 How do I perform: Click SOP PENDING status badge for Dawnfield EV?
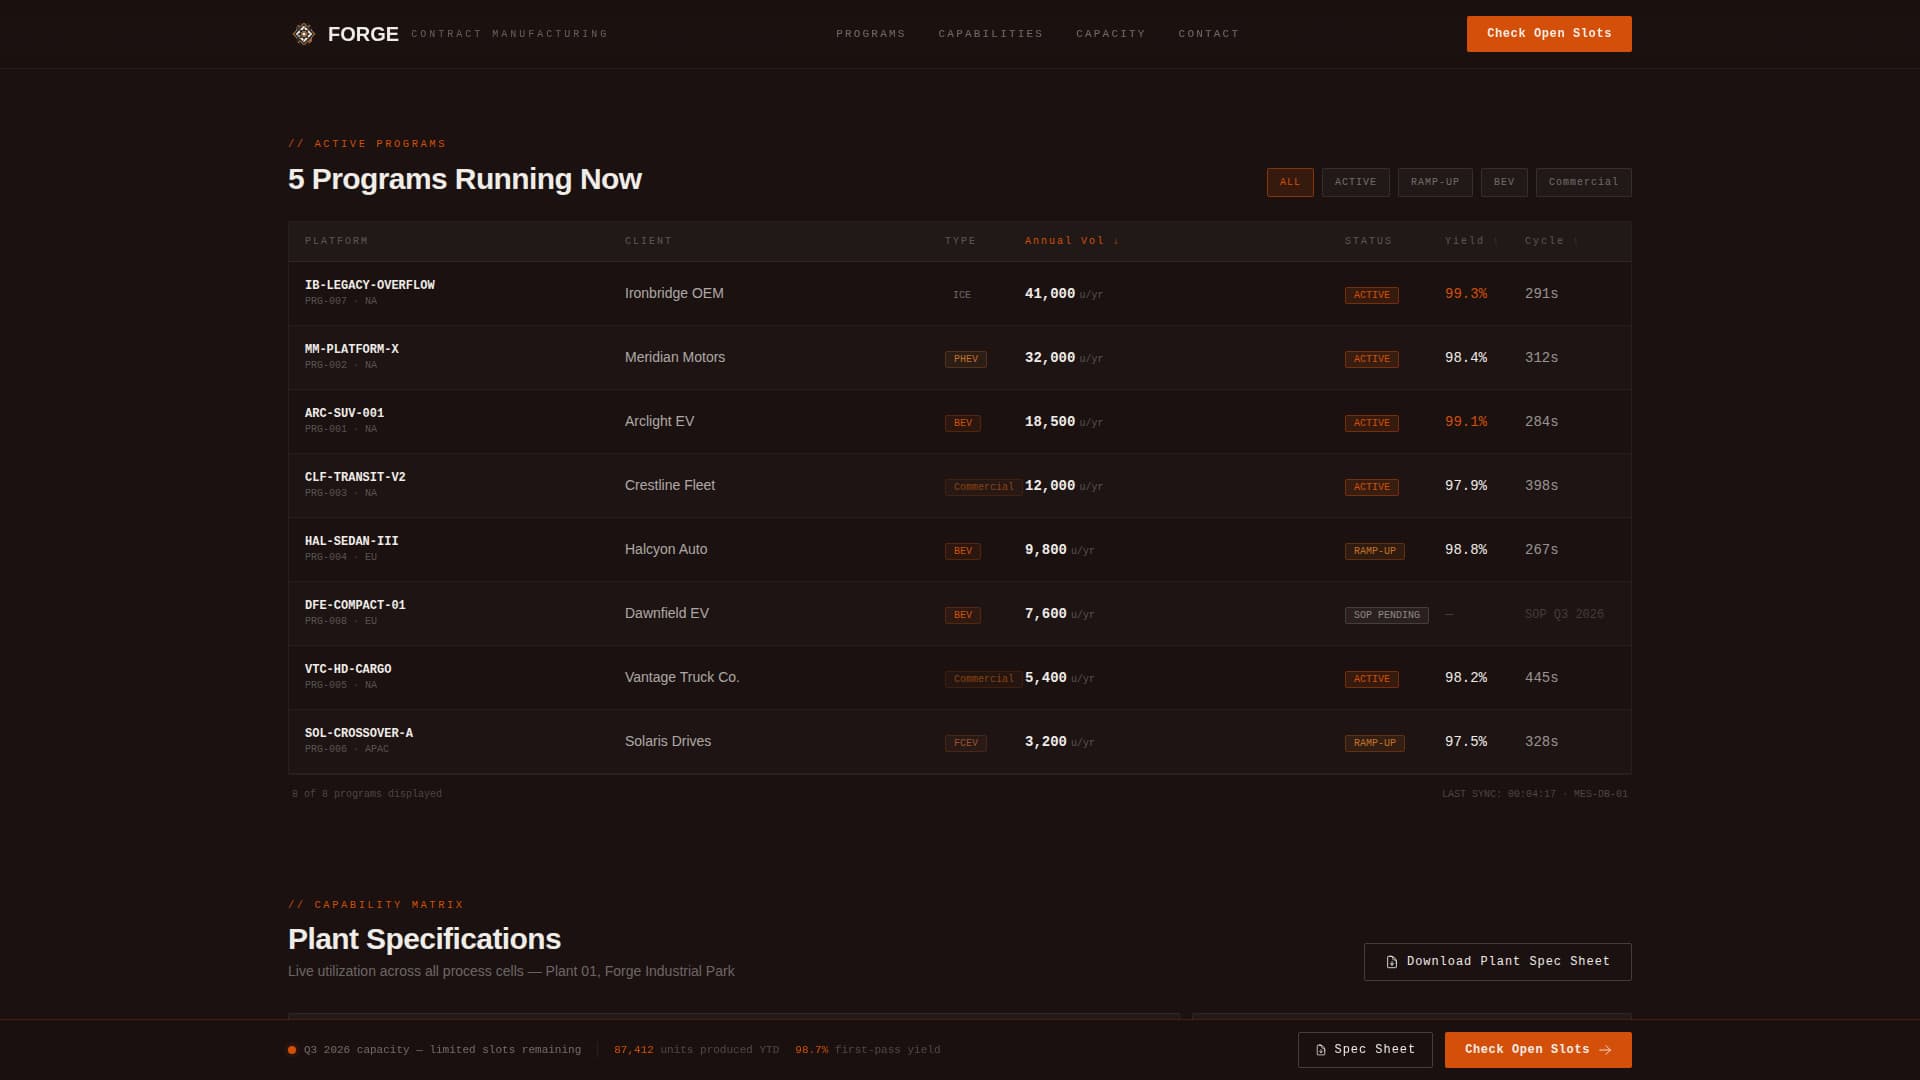click(1386, 615)
